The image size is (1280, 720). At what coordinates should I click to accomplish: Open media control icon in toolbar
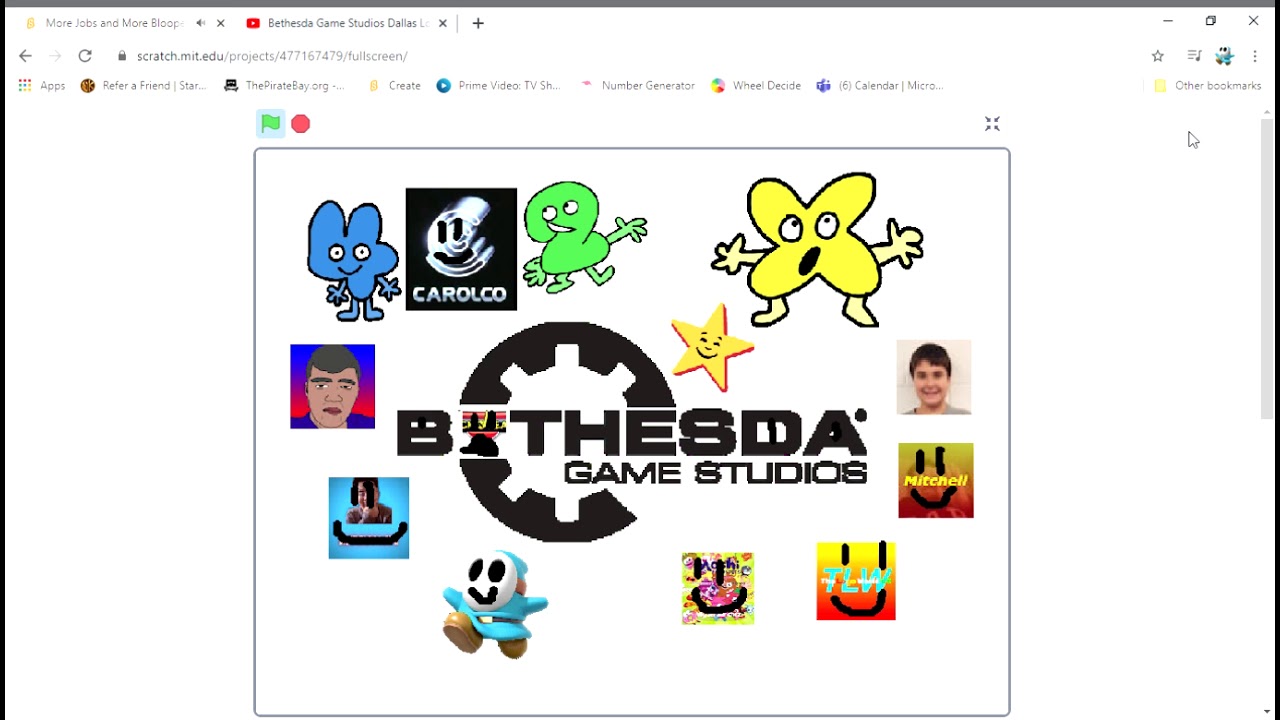pos(1194,56)
